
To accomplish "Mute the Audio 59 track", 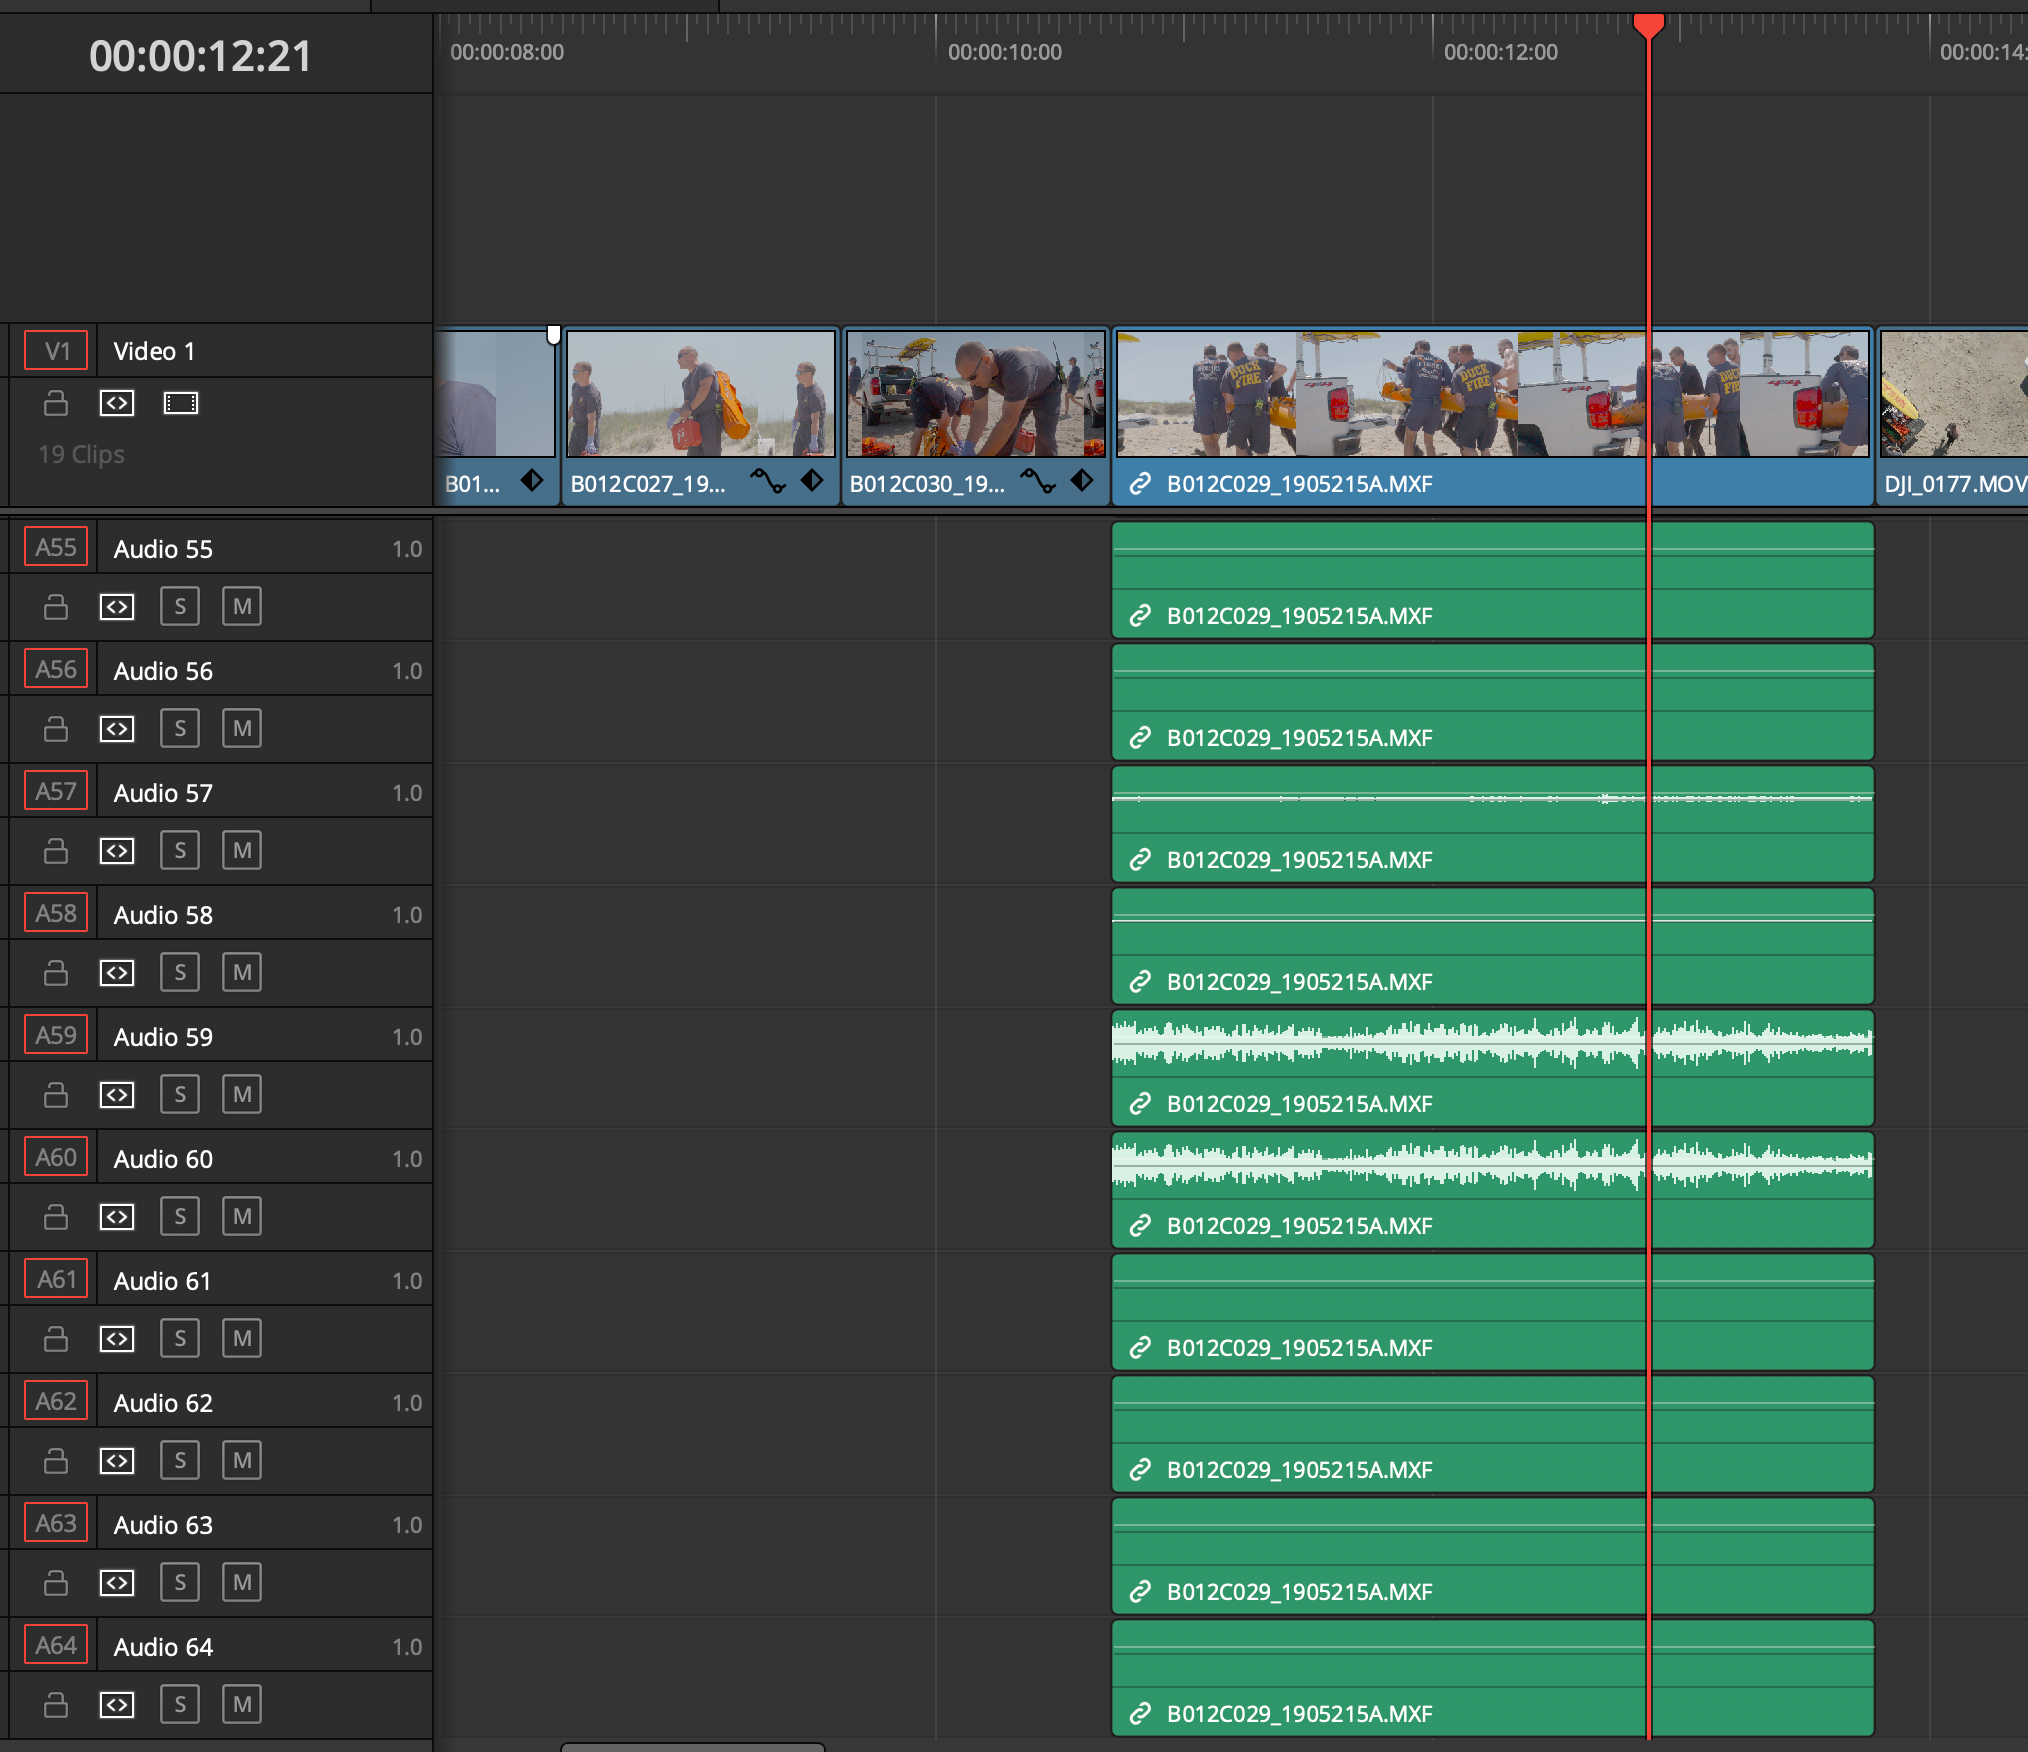I will click(242, 1095).
